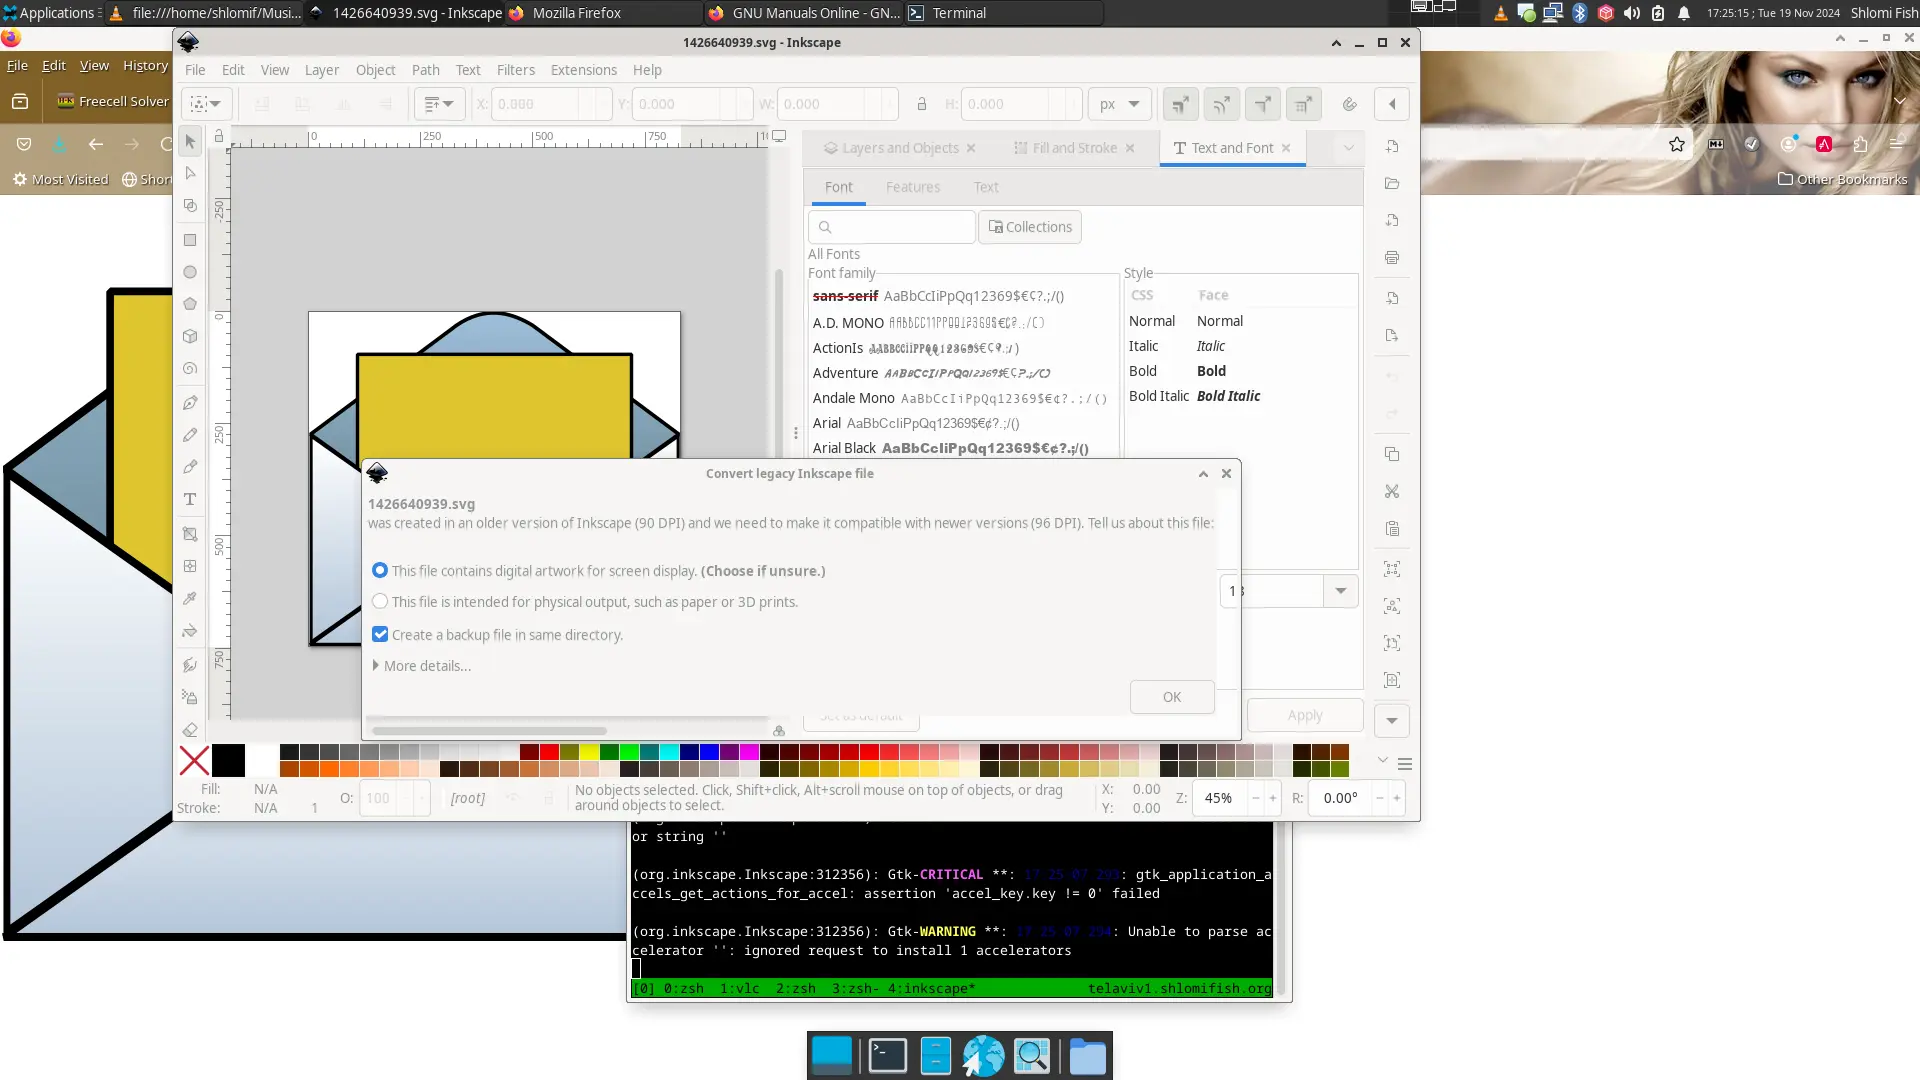Open the font size dropdown arrow
Image resolution: width=1920 pixels, height=1080 pixels.
[x=1341, y=591]
